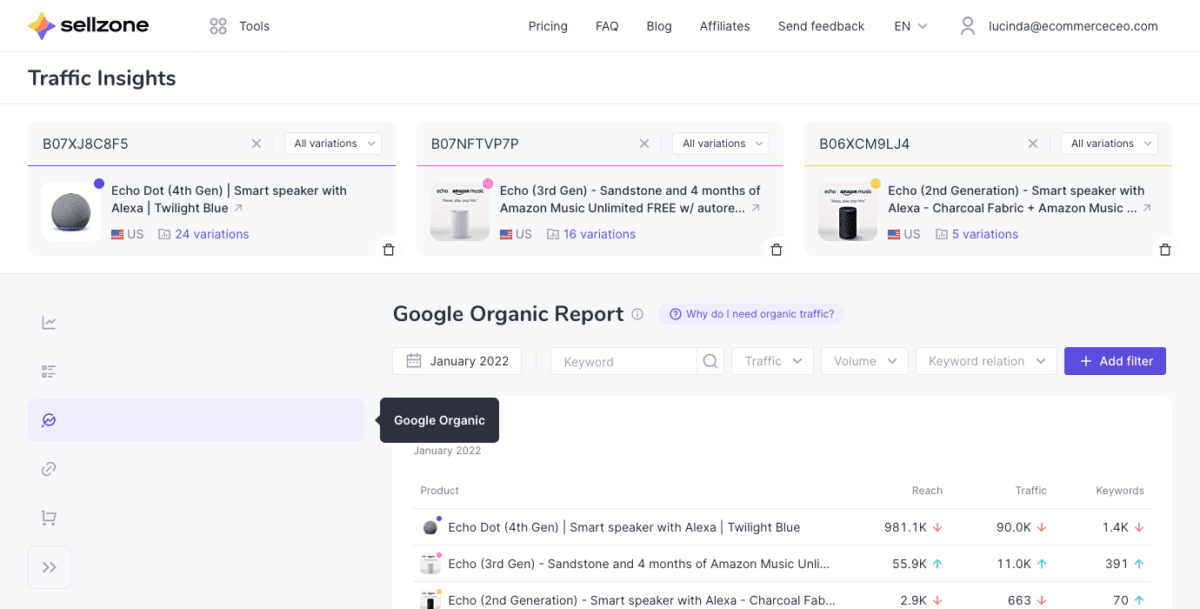Click the Product column header
This screenshot has width=1200, height=609.
pos(440,490)
